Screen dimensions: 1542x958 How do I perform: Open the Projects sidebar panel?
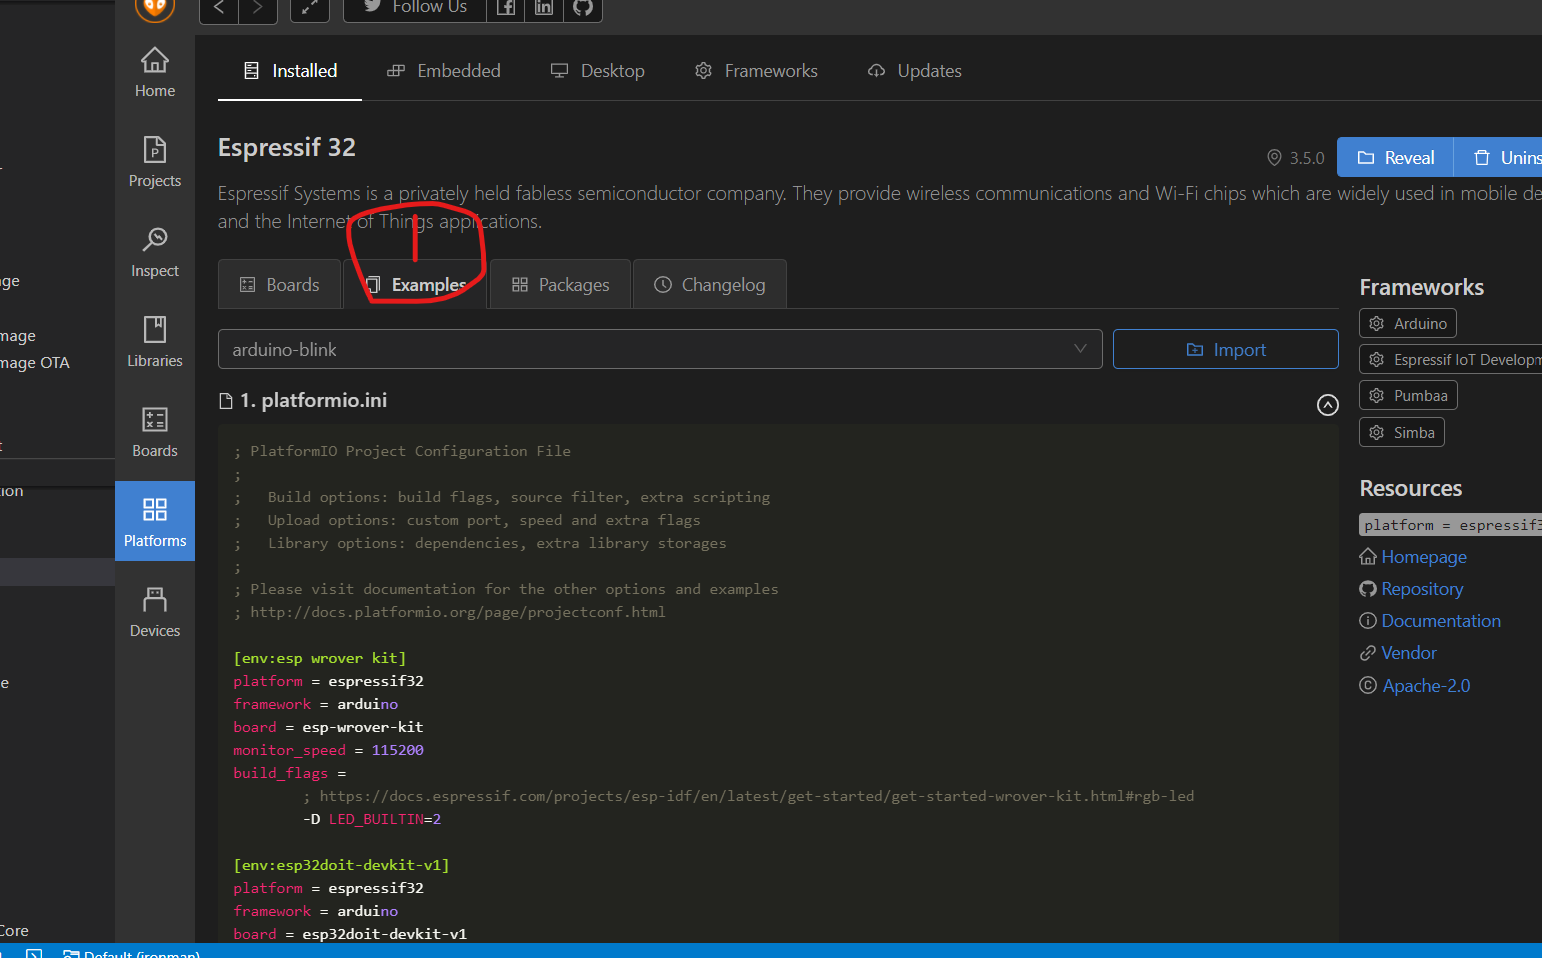tap(154, 161)
